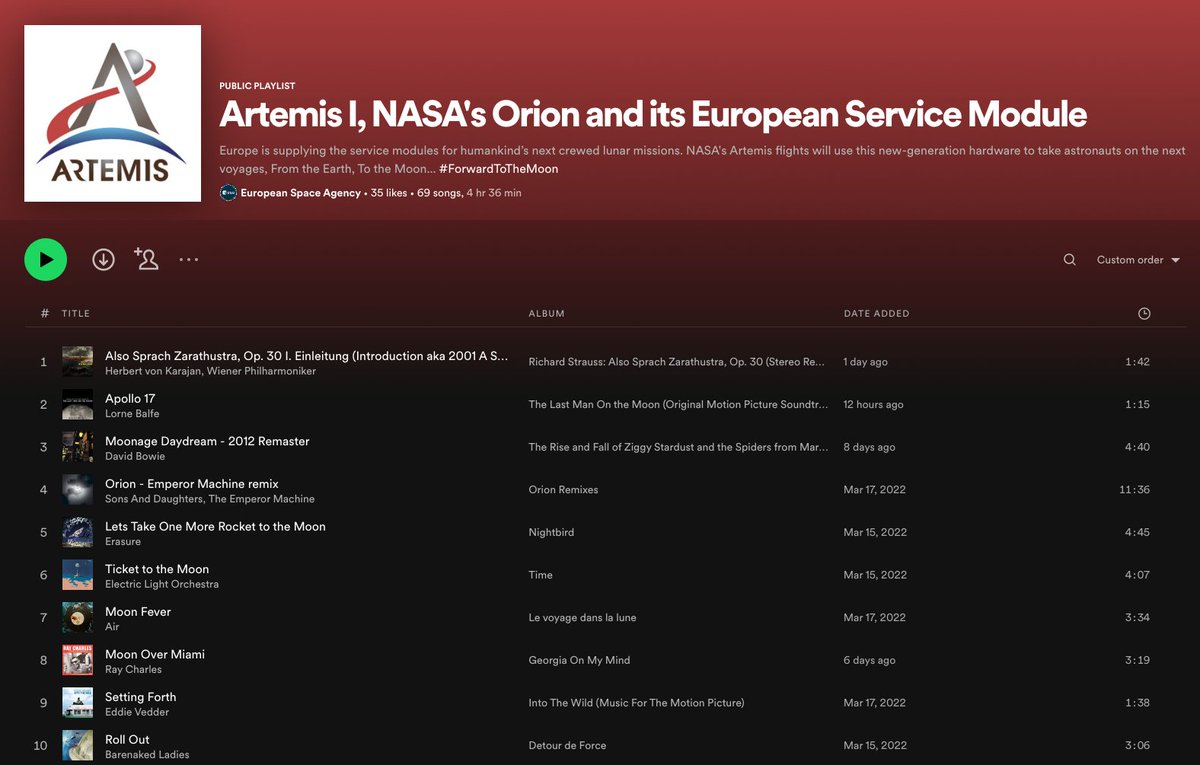
Task: Click the 12 hours ago date for Apollo 17
Action: point(873,405)
